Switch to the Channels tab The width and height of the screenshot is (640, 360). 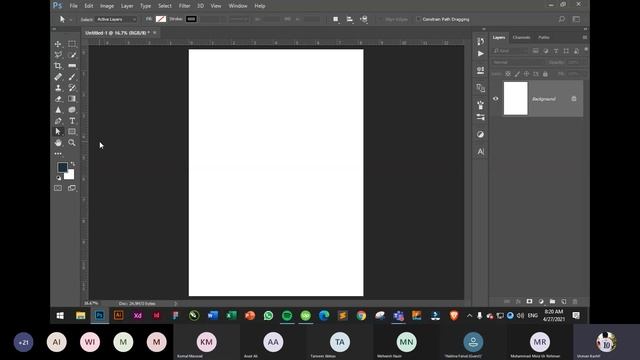click(x=521, y=38)
